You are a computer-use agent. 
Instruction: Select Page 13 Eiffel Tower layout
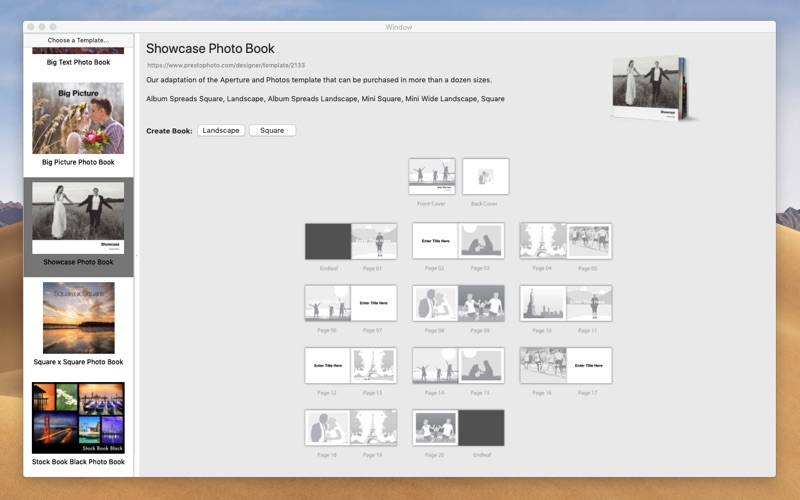[x=374, y=366]
